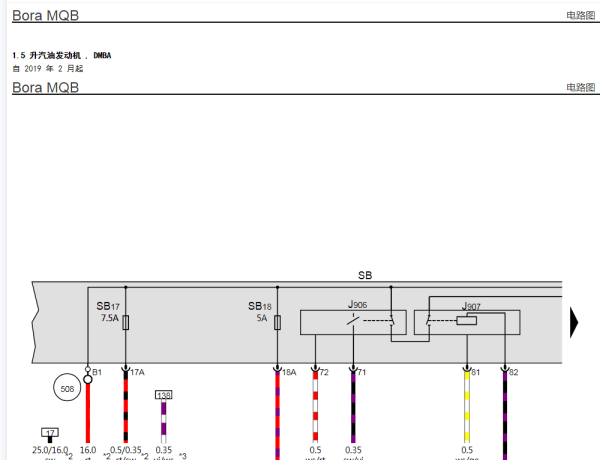Select the white/red wire at pin 72
This screenshot has width=600, height=460.
(x=315, y=408)
